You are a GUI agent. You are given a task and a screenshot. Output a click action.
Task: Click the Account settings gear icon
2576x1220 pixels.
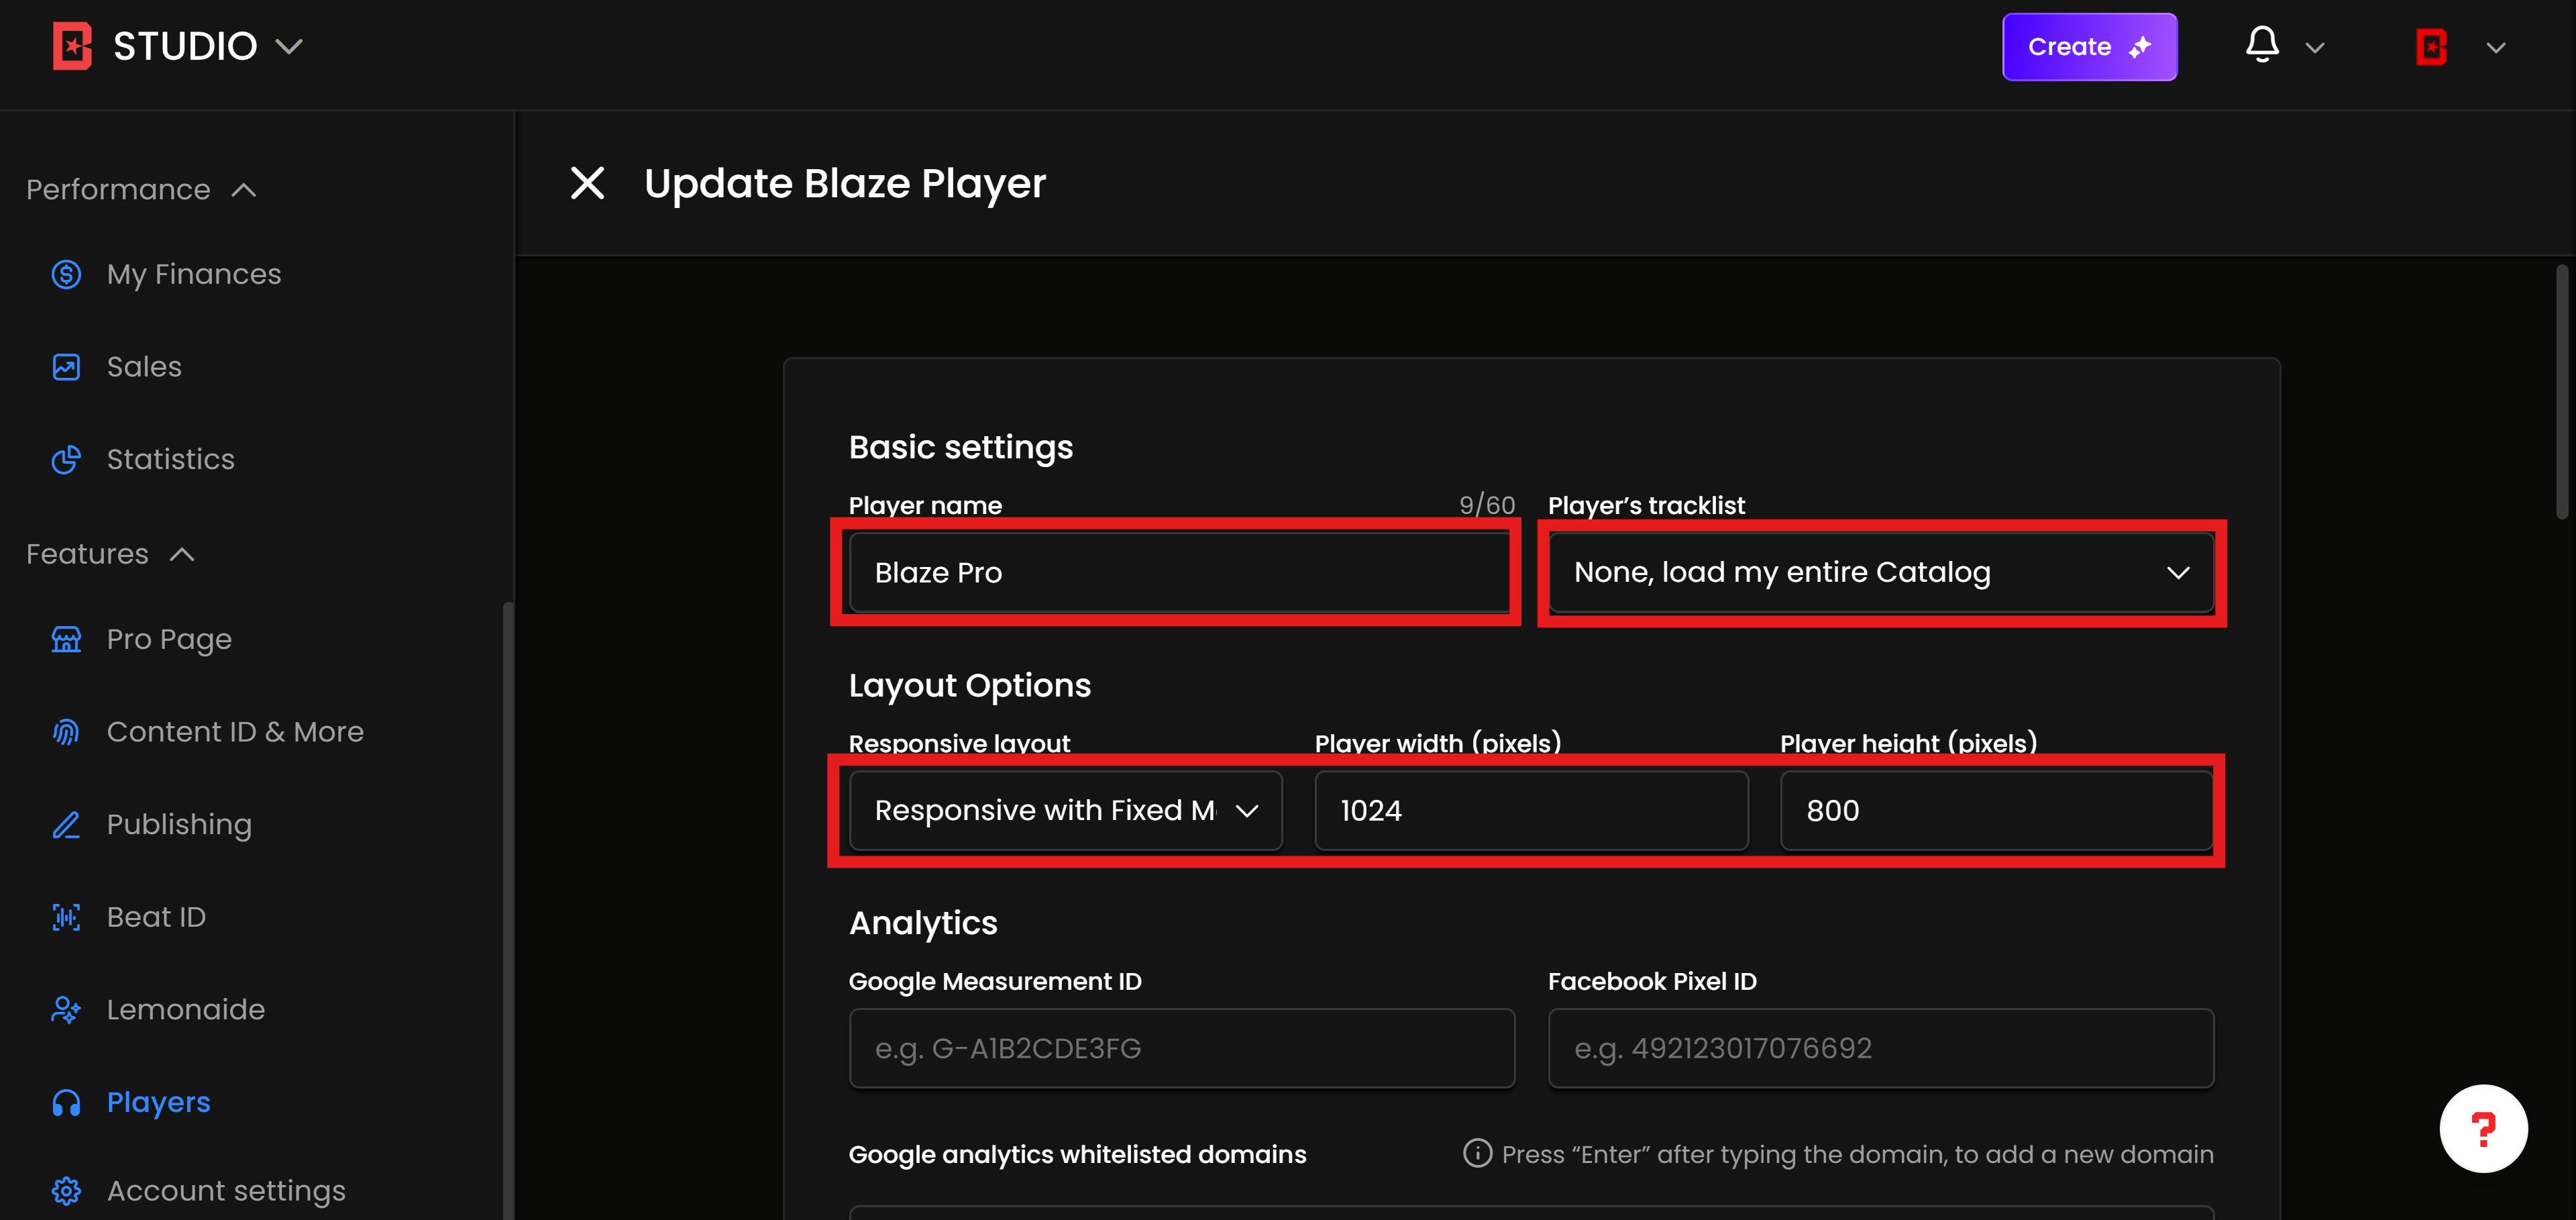click(66, 1190)
